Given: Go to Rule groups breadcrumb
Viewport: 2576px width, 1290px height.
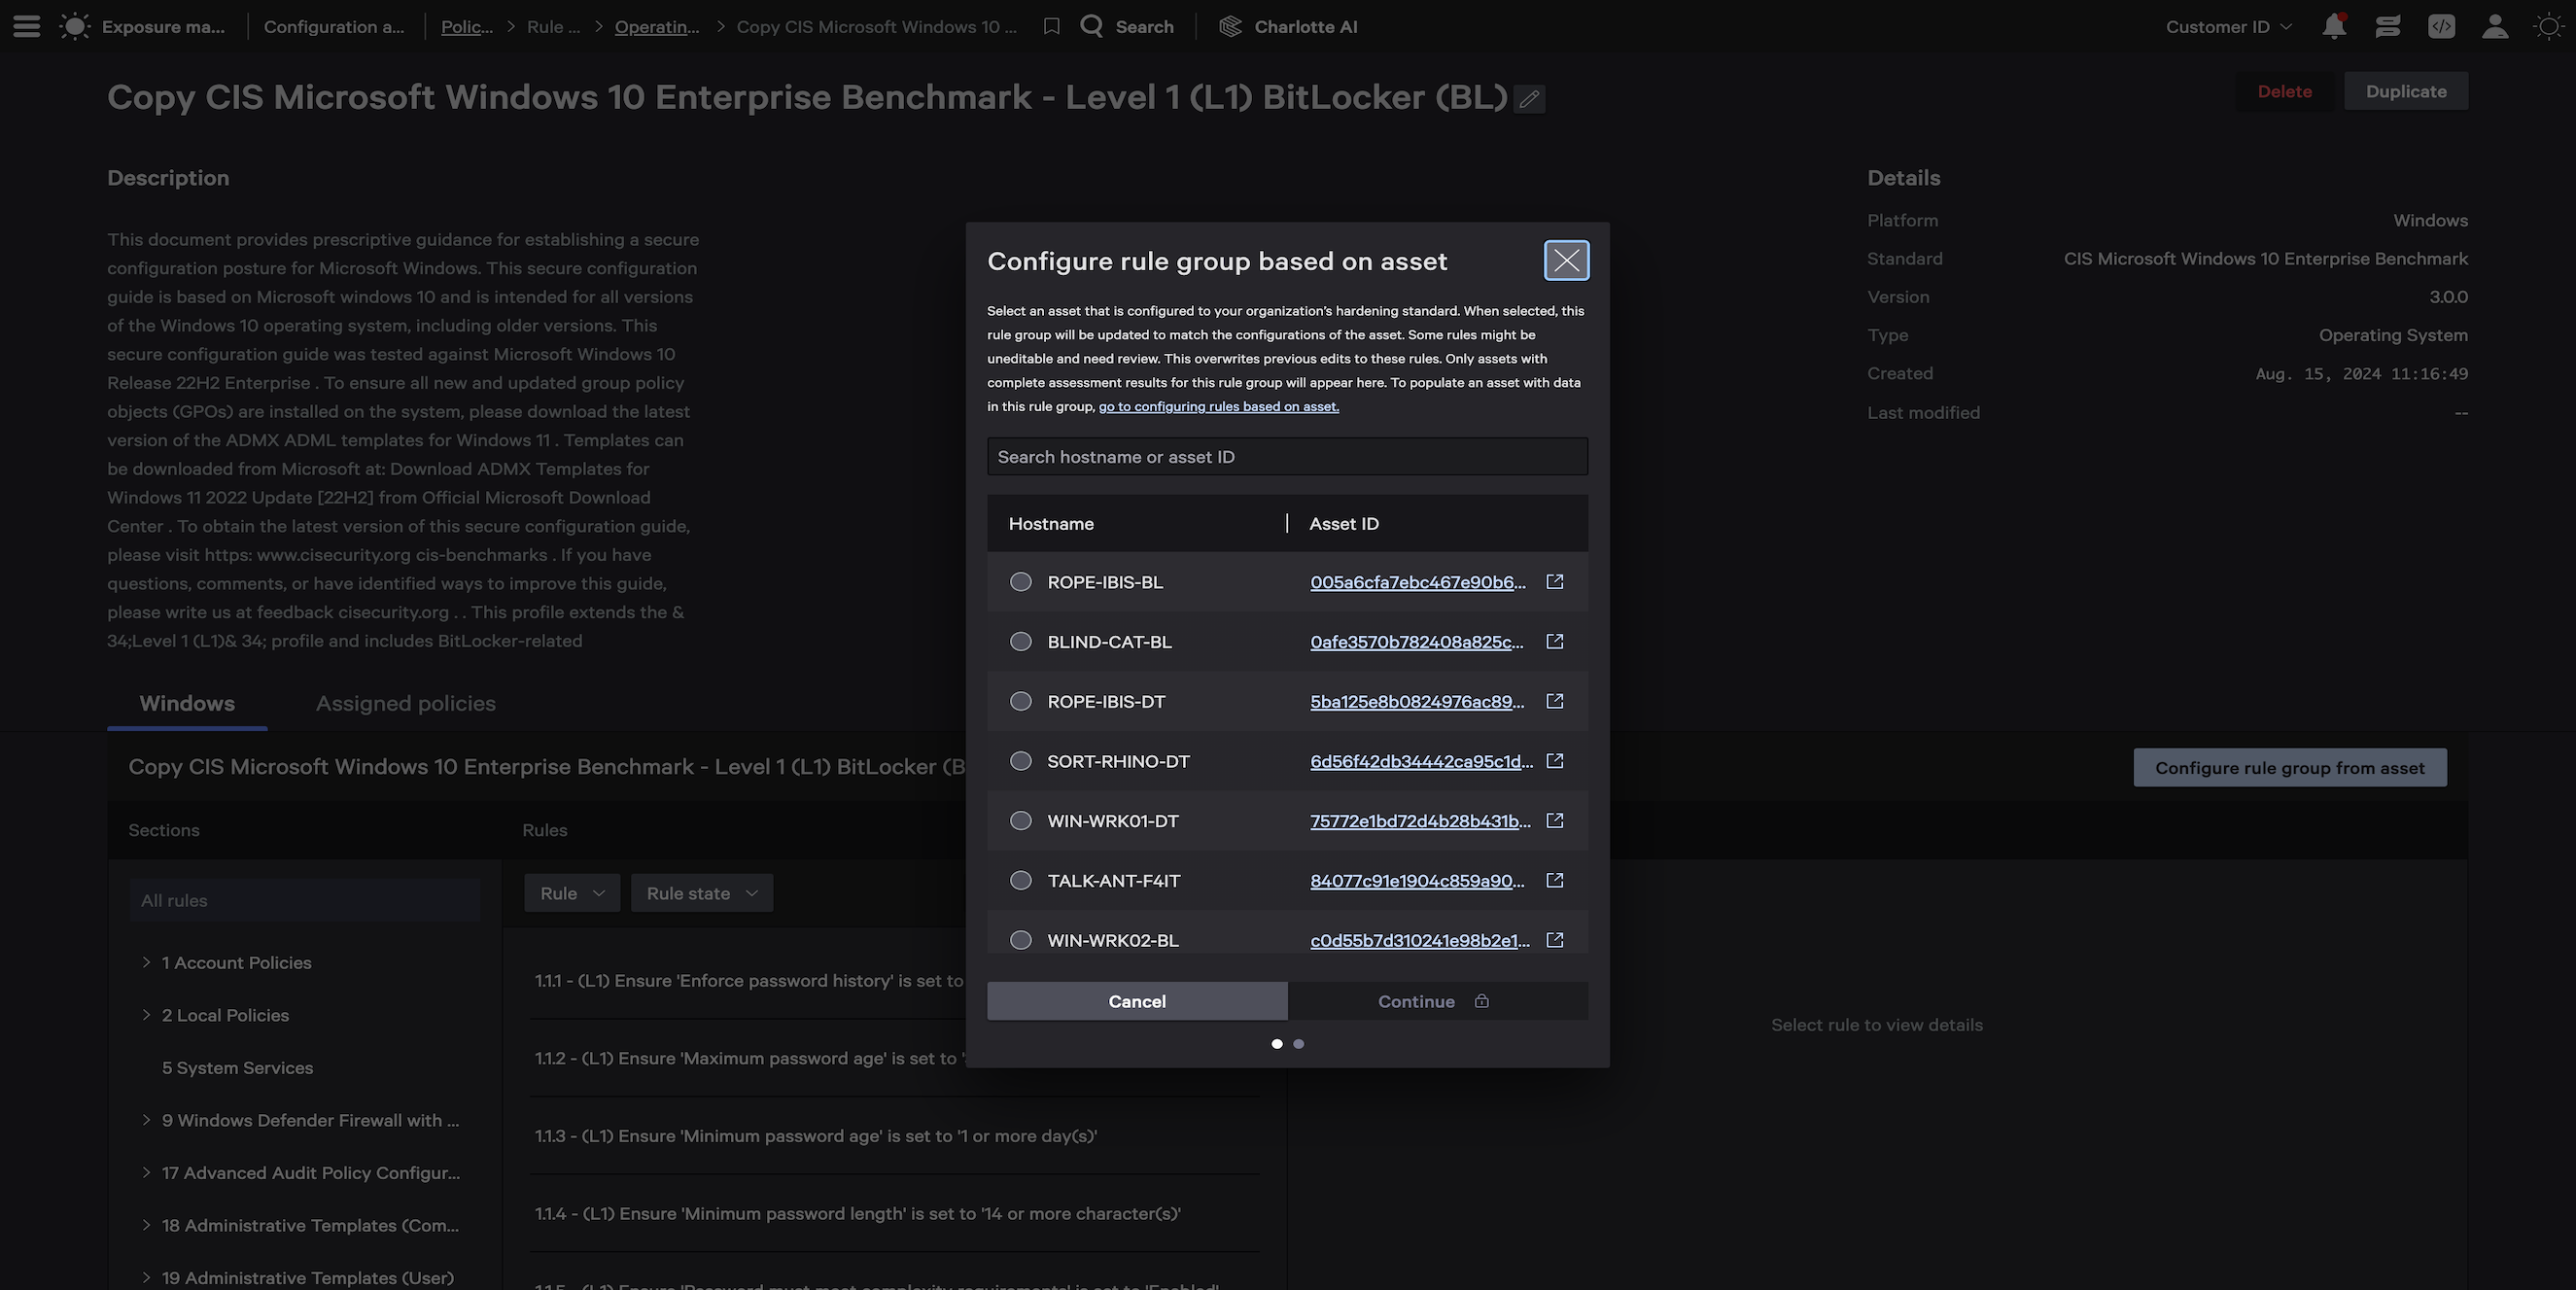Looking at the screenshot, I should click(x=553, y=27).
